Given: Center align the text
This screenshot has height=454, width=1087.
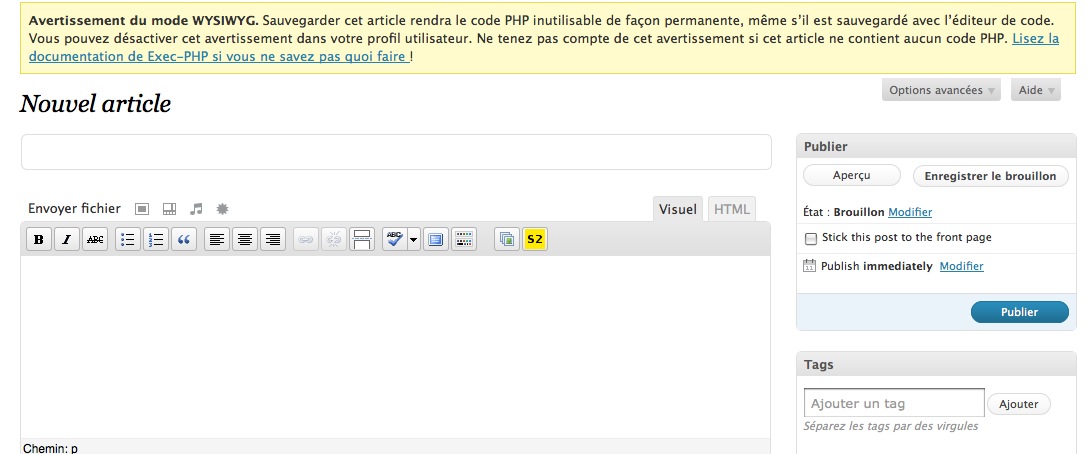Looking at the screenshot, I should (x=245, y=239).
